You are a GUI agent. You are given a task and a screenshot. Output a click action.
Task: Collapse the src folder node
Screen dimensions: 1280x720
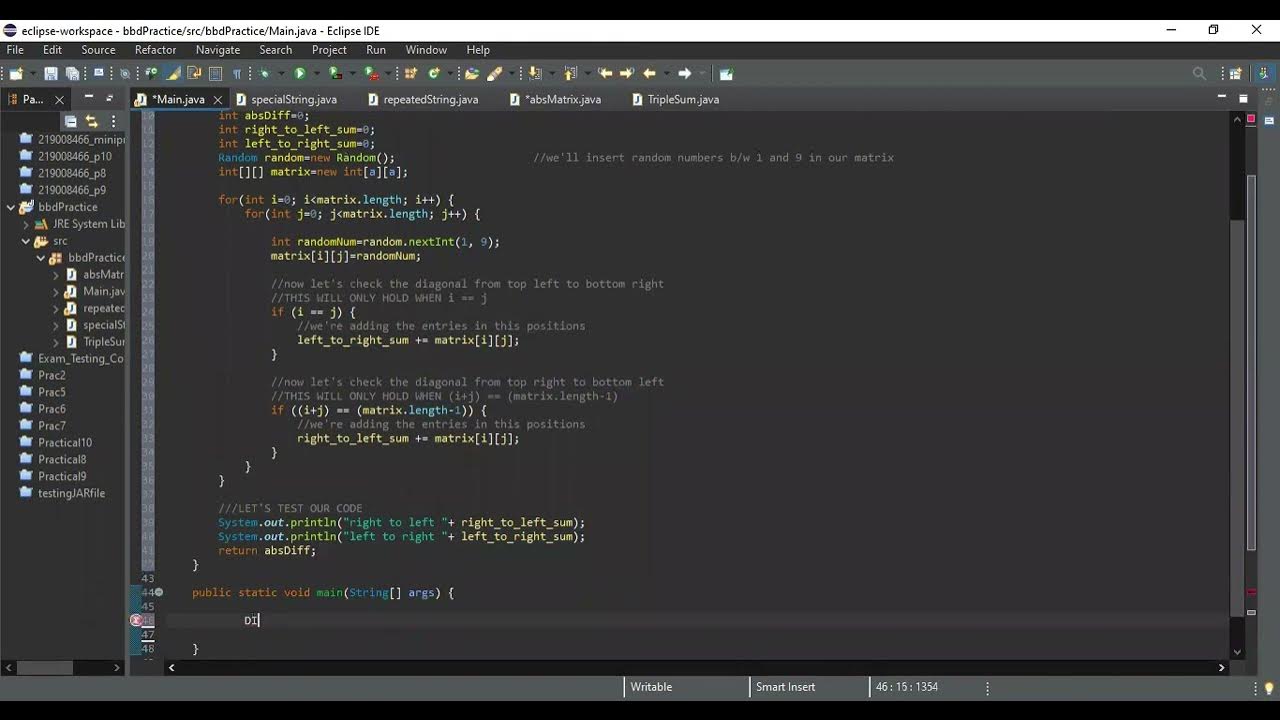pos(26,241)
